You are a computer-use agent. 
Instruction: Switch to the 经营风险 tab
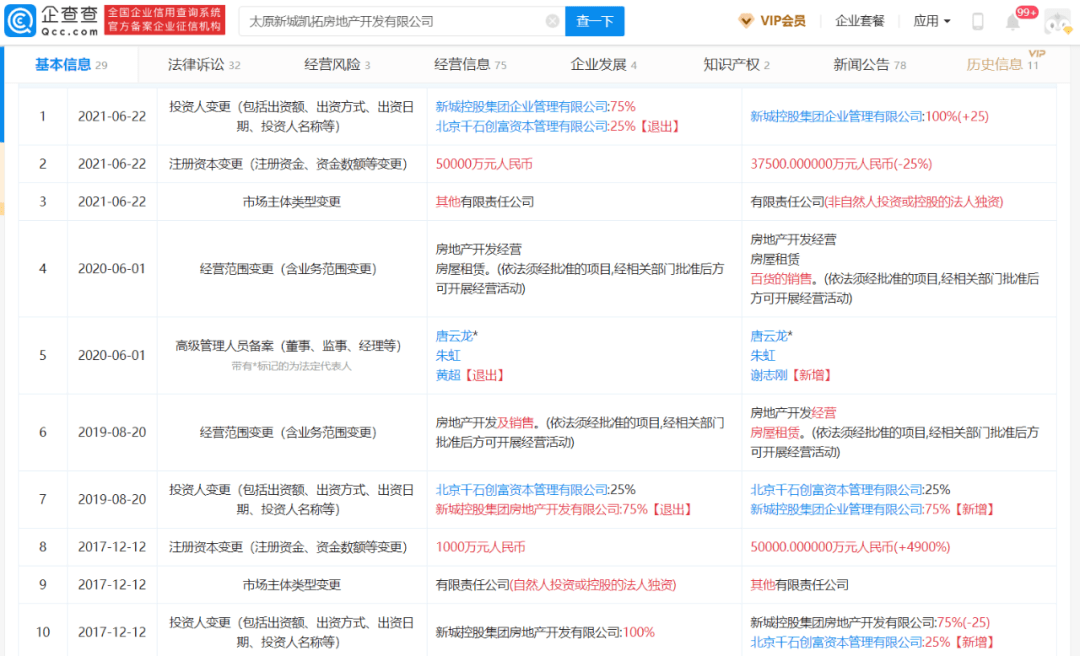tap(337, 65)
